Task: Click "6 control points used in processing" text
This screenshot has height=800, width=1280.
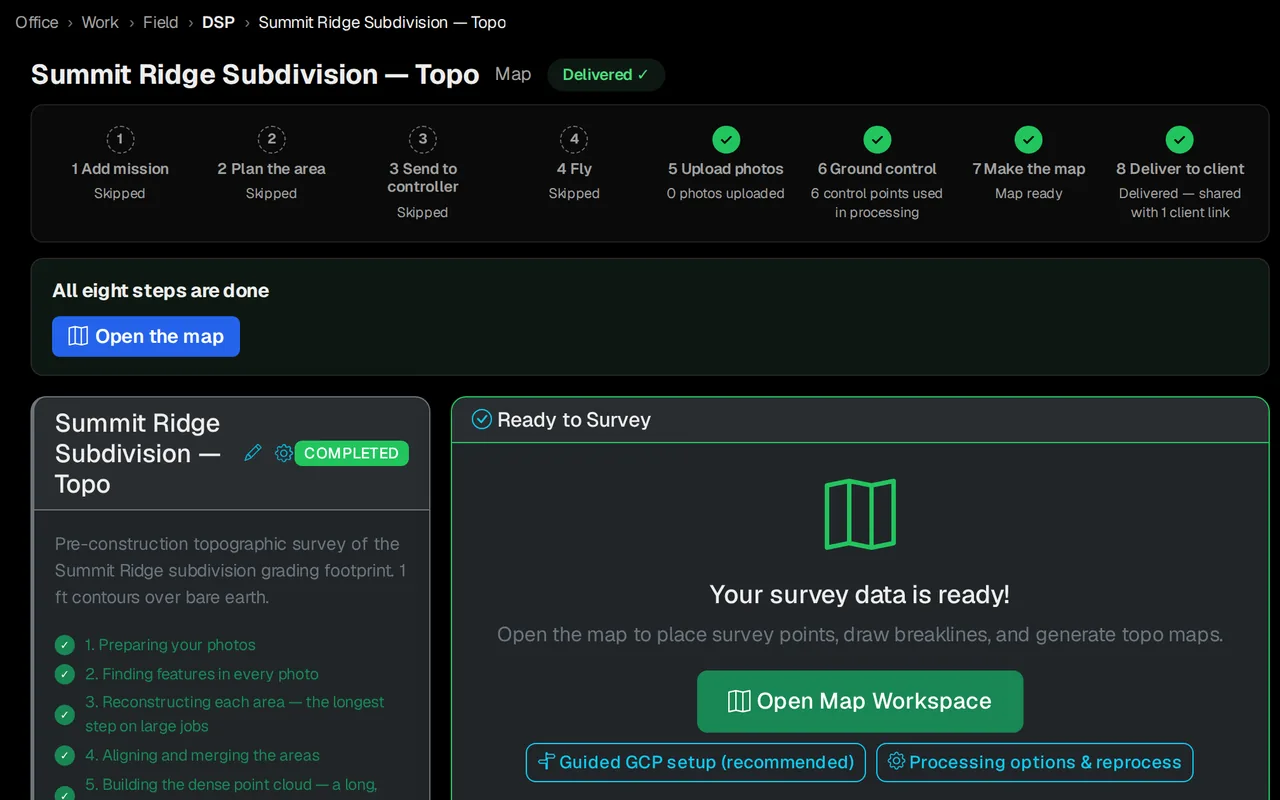Action: pos(877,203)
